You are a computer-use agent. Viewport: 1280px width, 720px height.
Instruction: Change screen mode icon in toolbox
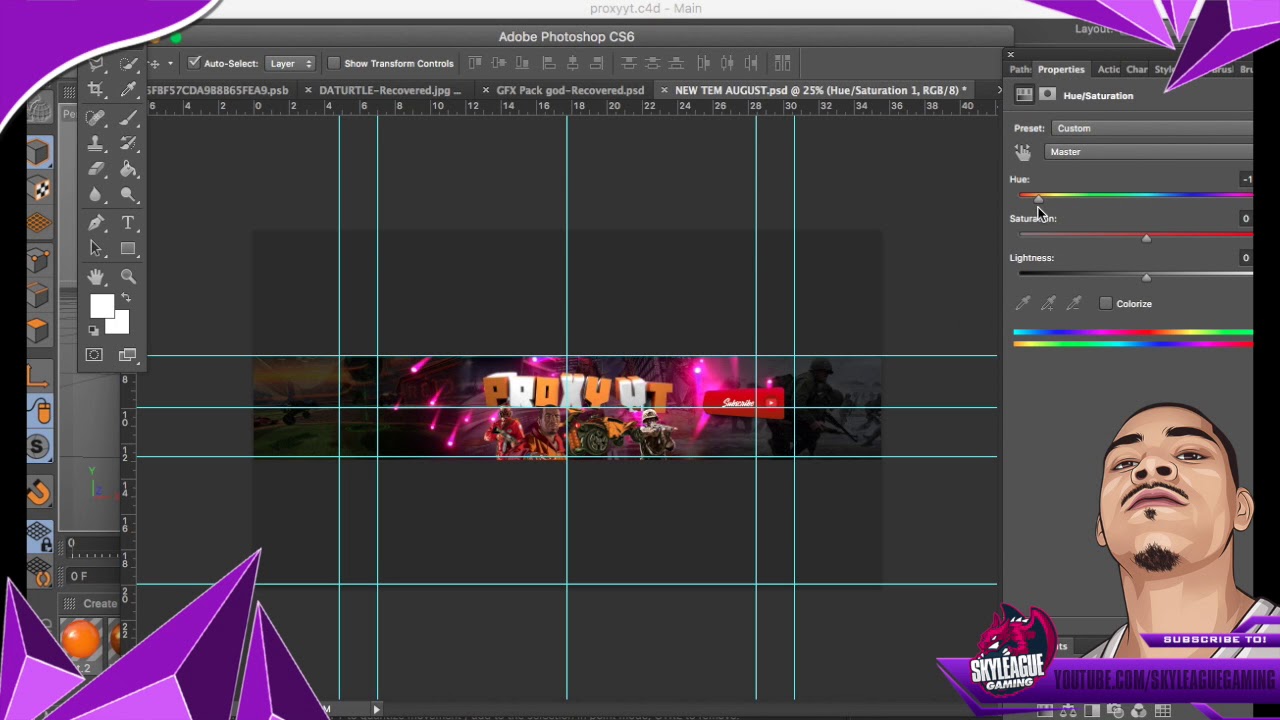[x=127, y=355]
